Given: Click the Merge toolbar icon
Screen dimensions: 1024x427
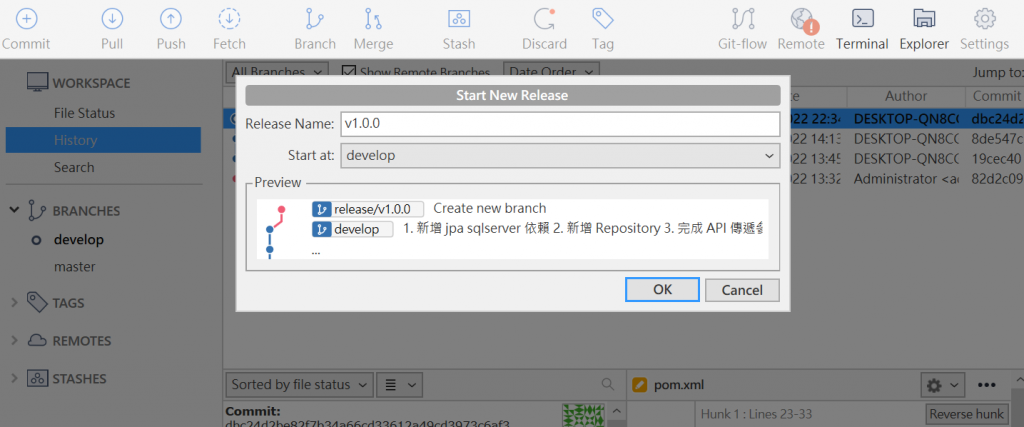Looking at the screenshot, I should click(373, 19).
